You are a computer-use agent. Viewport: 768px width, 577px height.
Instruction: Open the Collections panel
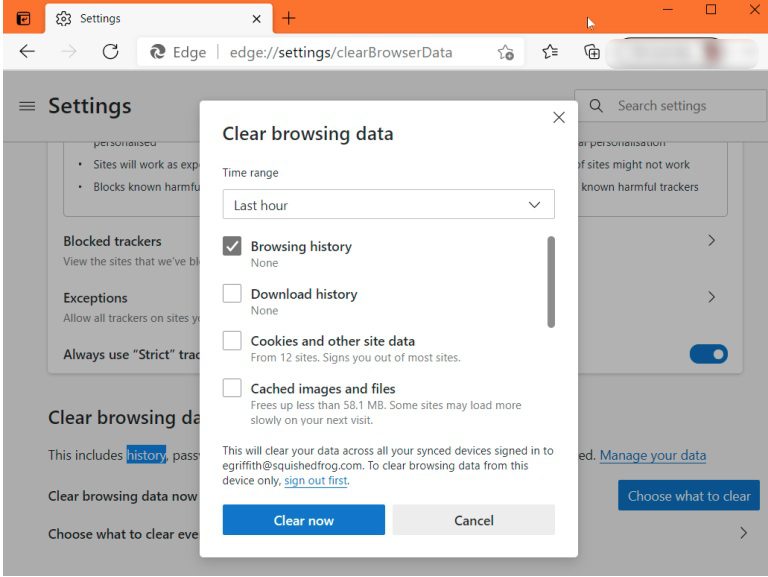click(592, 52)
